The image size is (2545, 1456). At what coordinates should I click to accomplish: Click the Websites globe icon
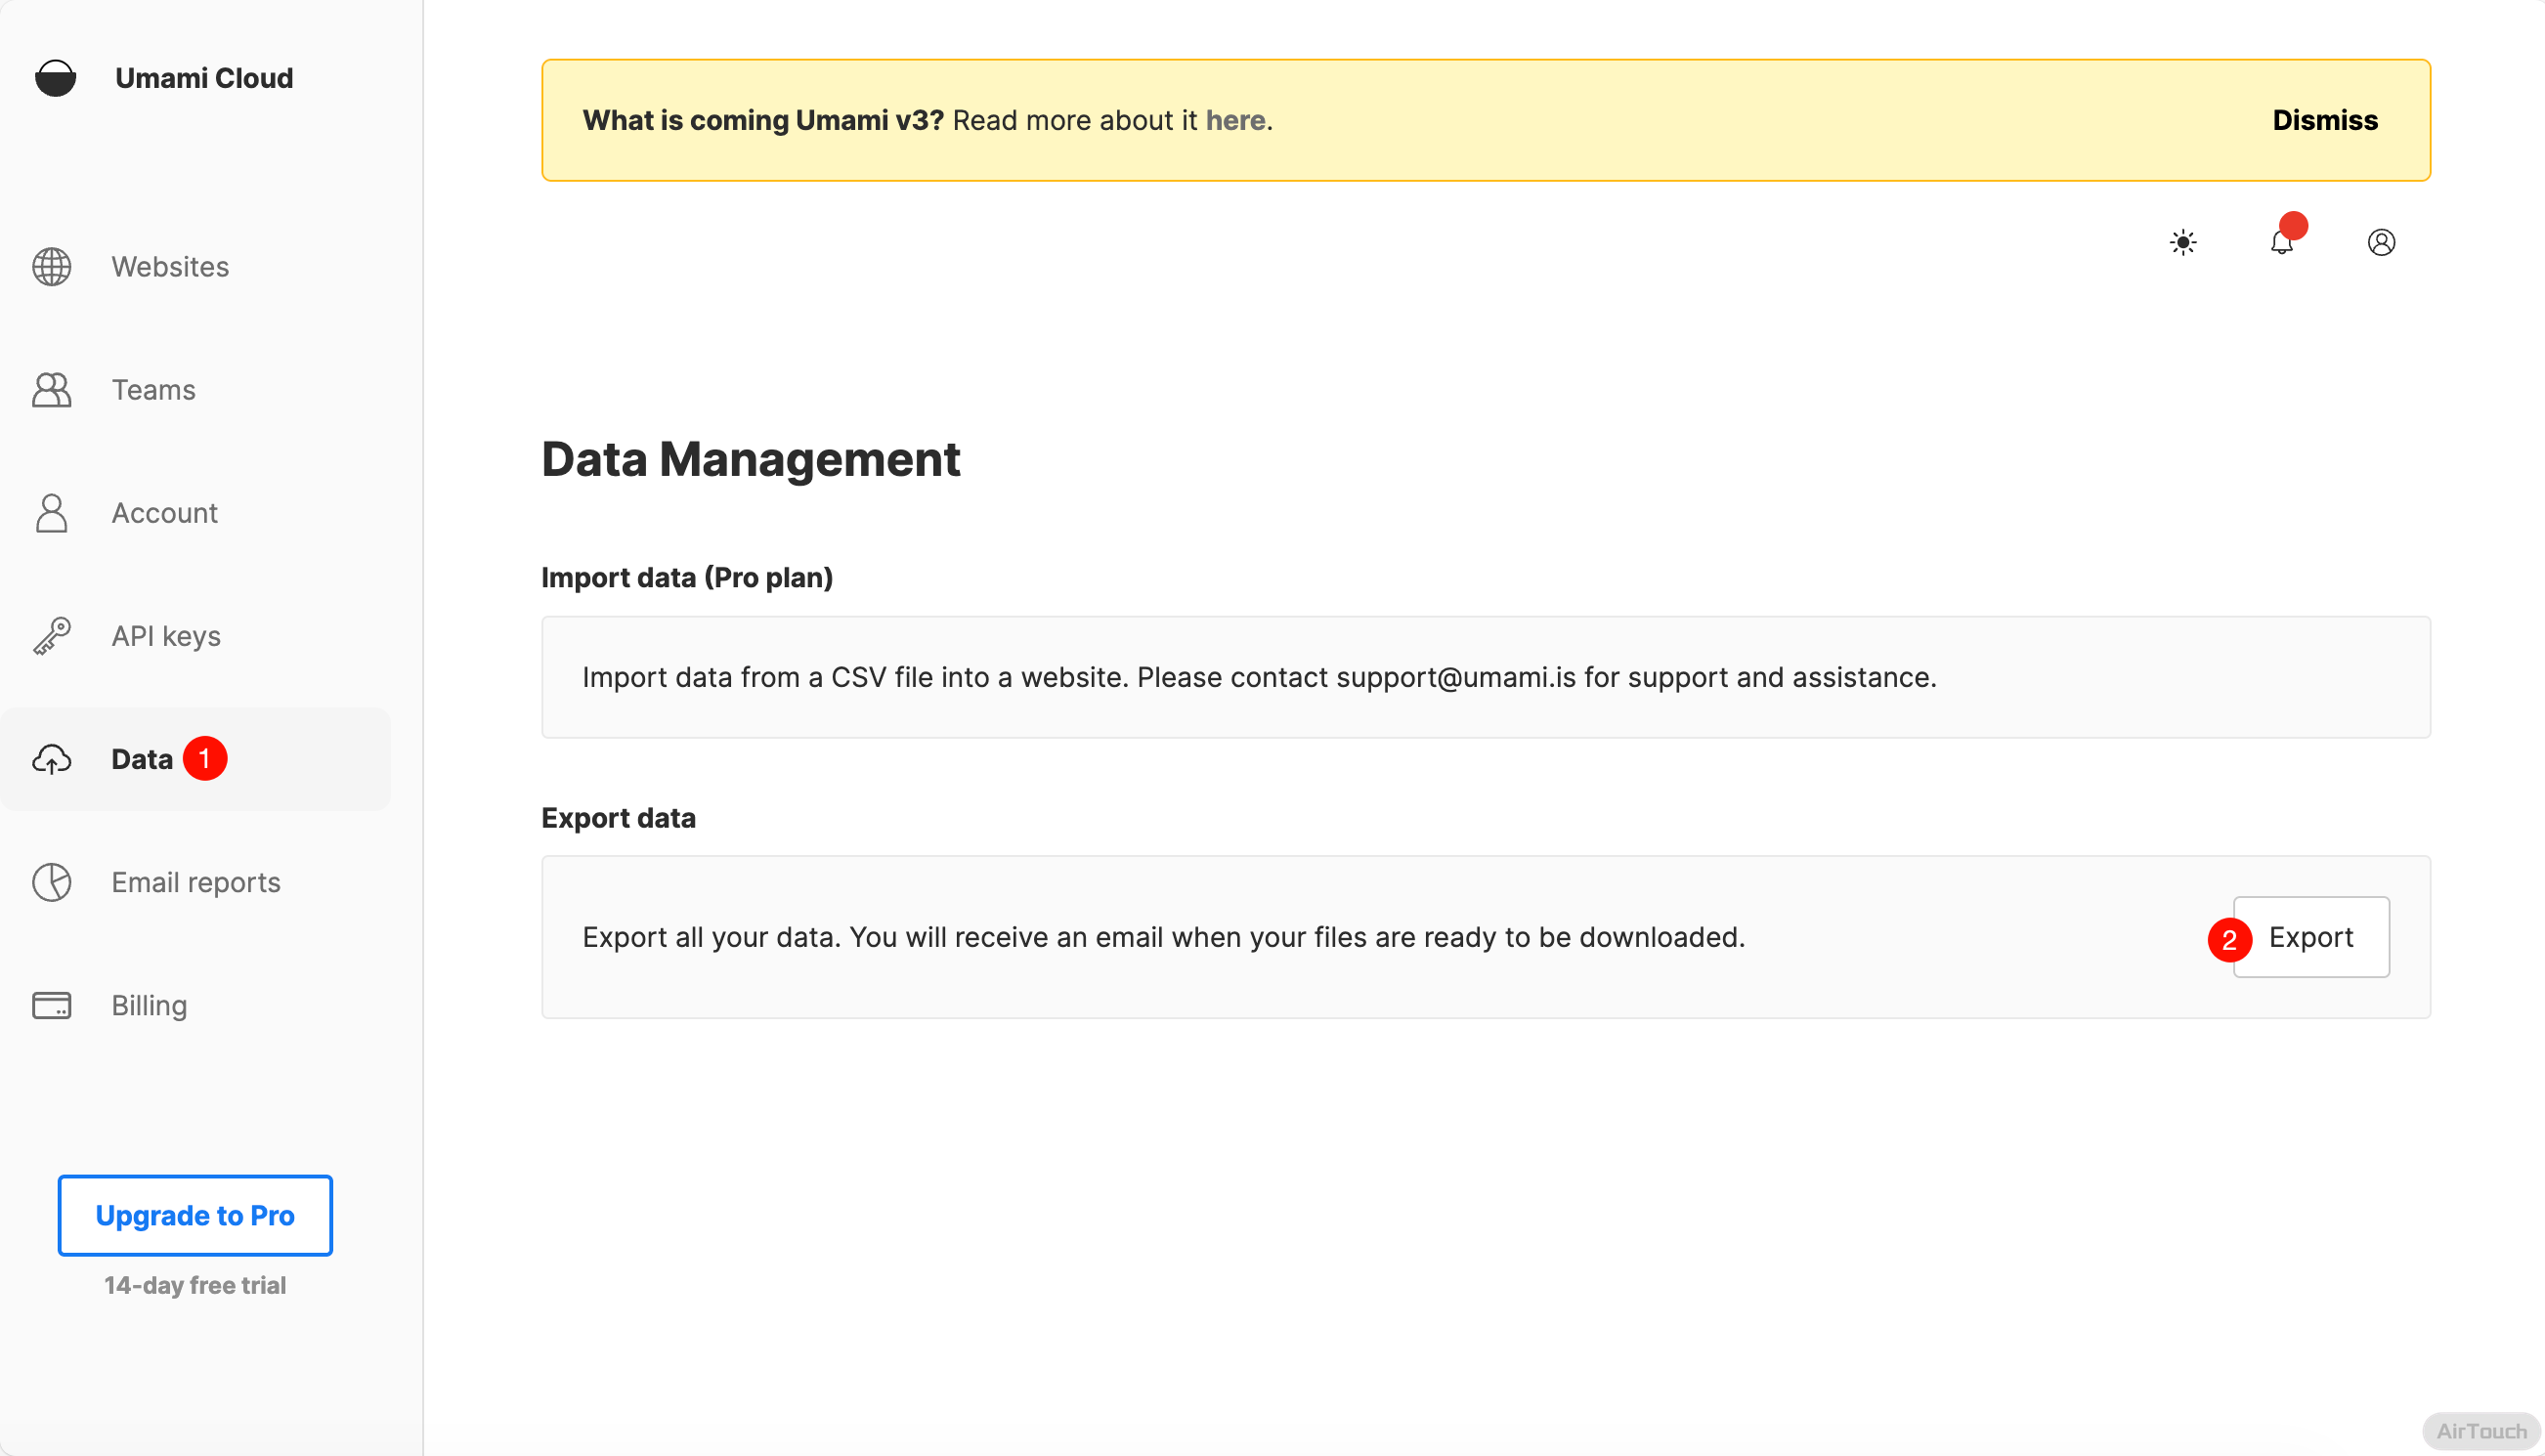[x=52, y=267]
